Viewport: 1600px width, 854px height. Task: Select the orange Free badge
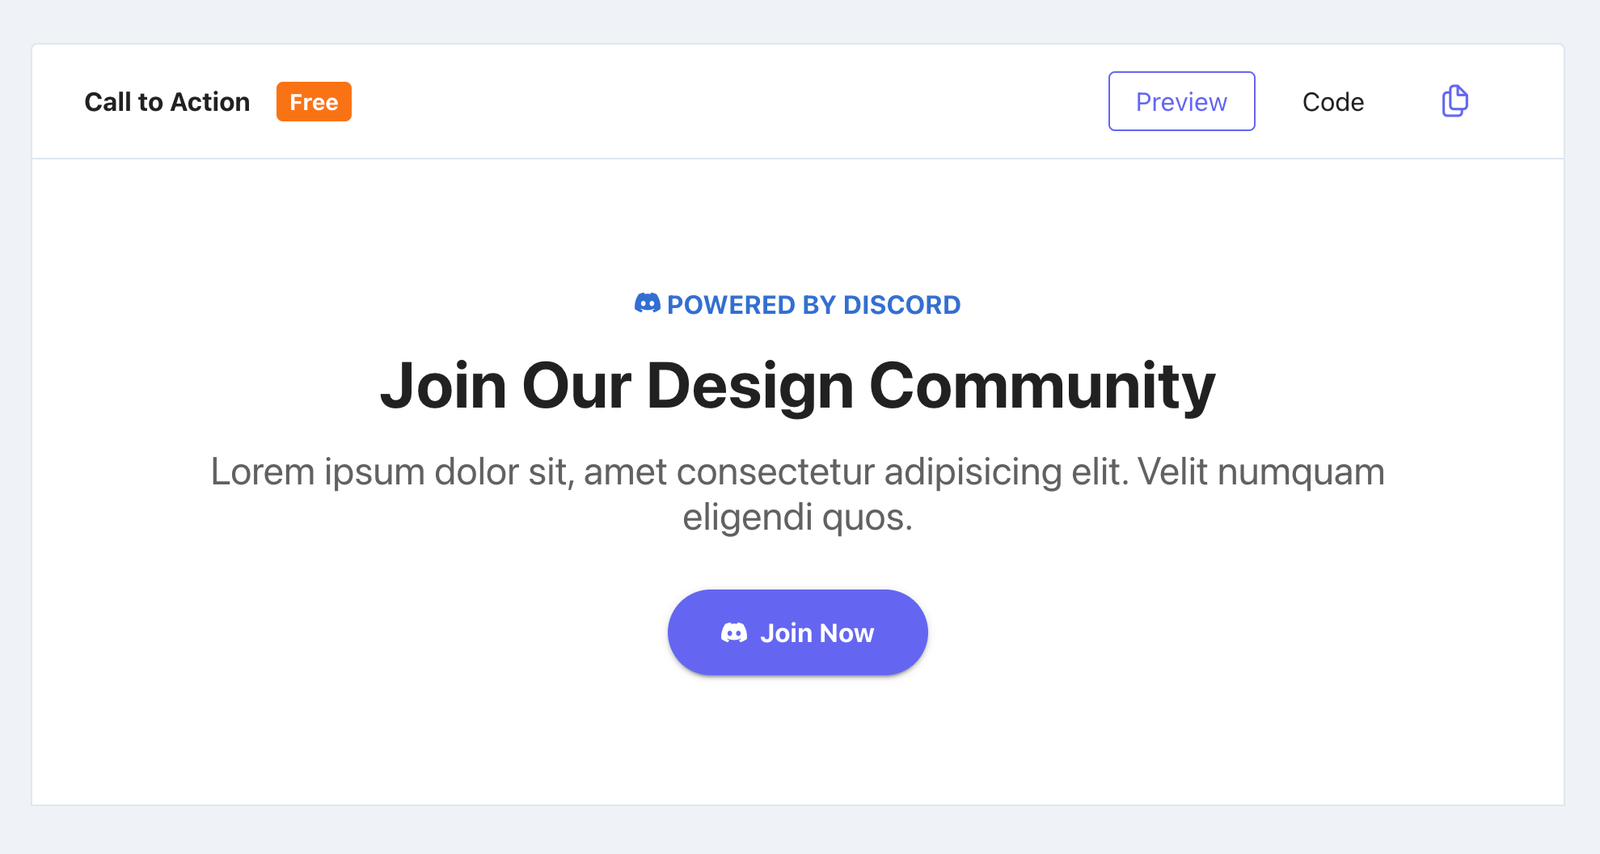click(x=314, y=102)
